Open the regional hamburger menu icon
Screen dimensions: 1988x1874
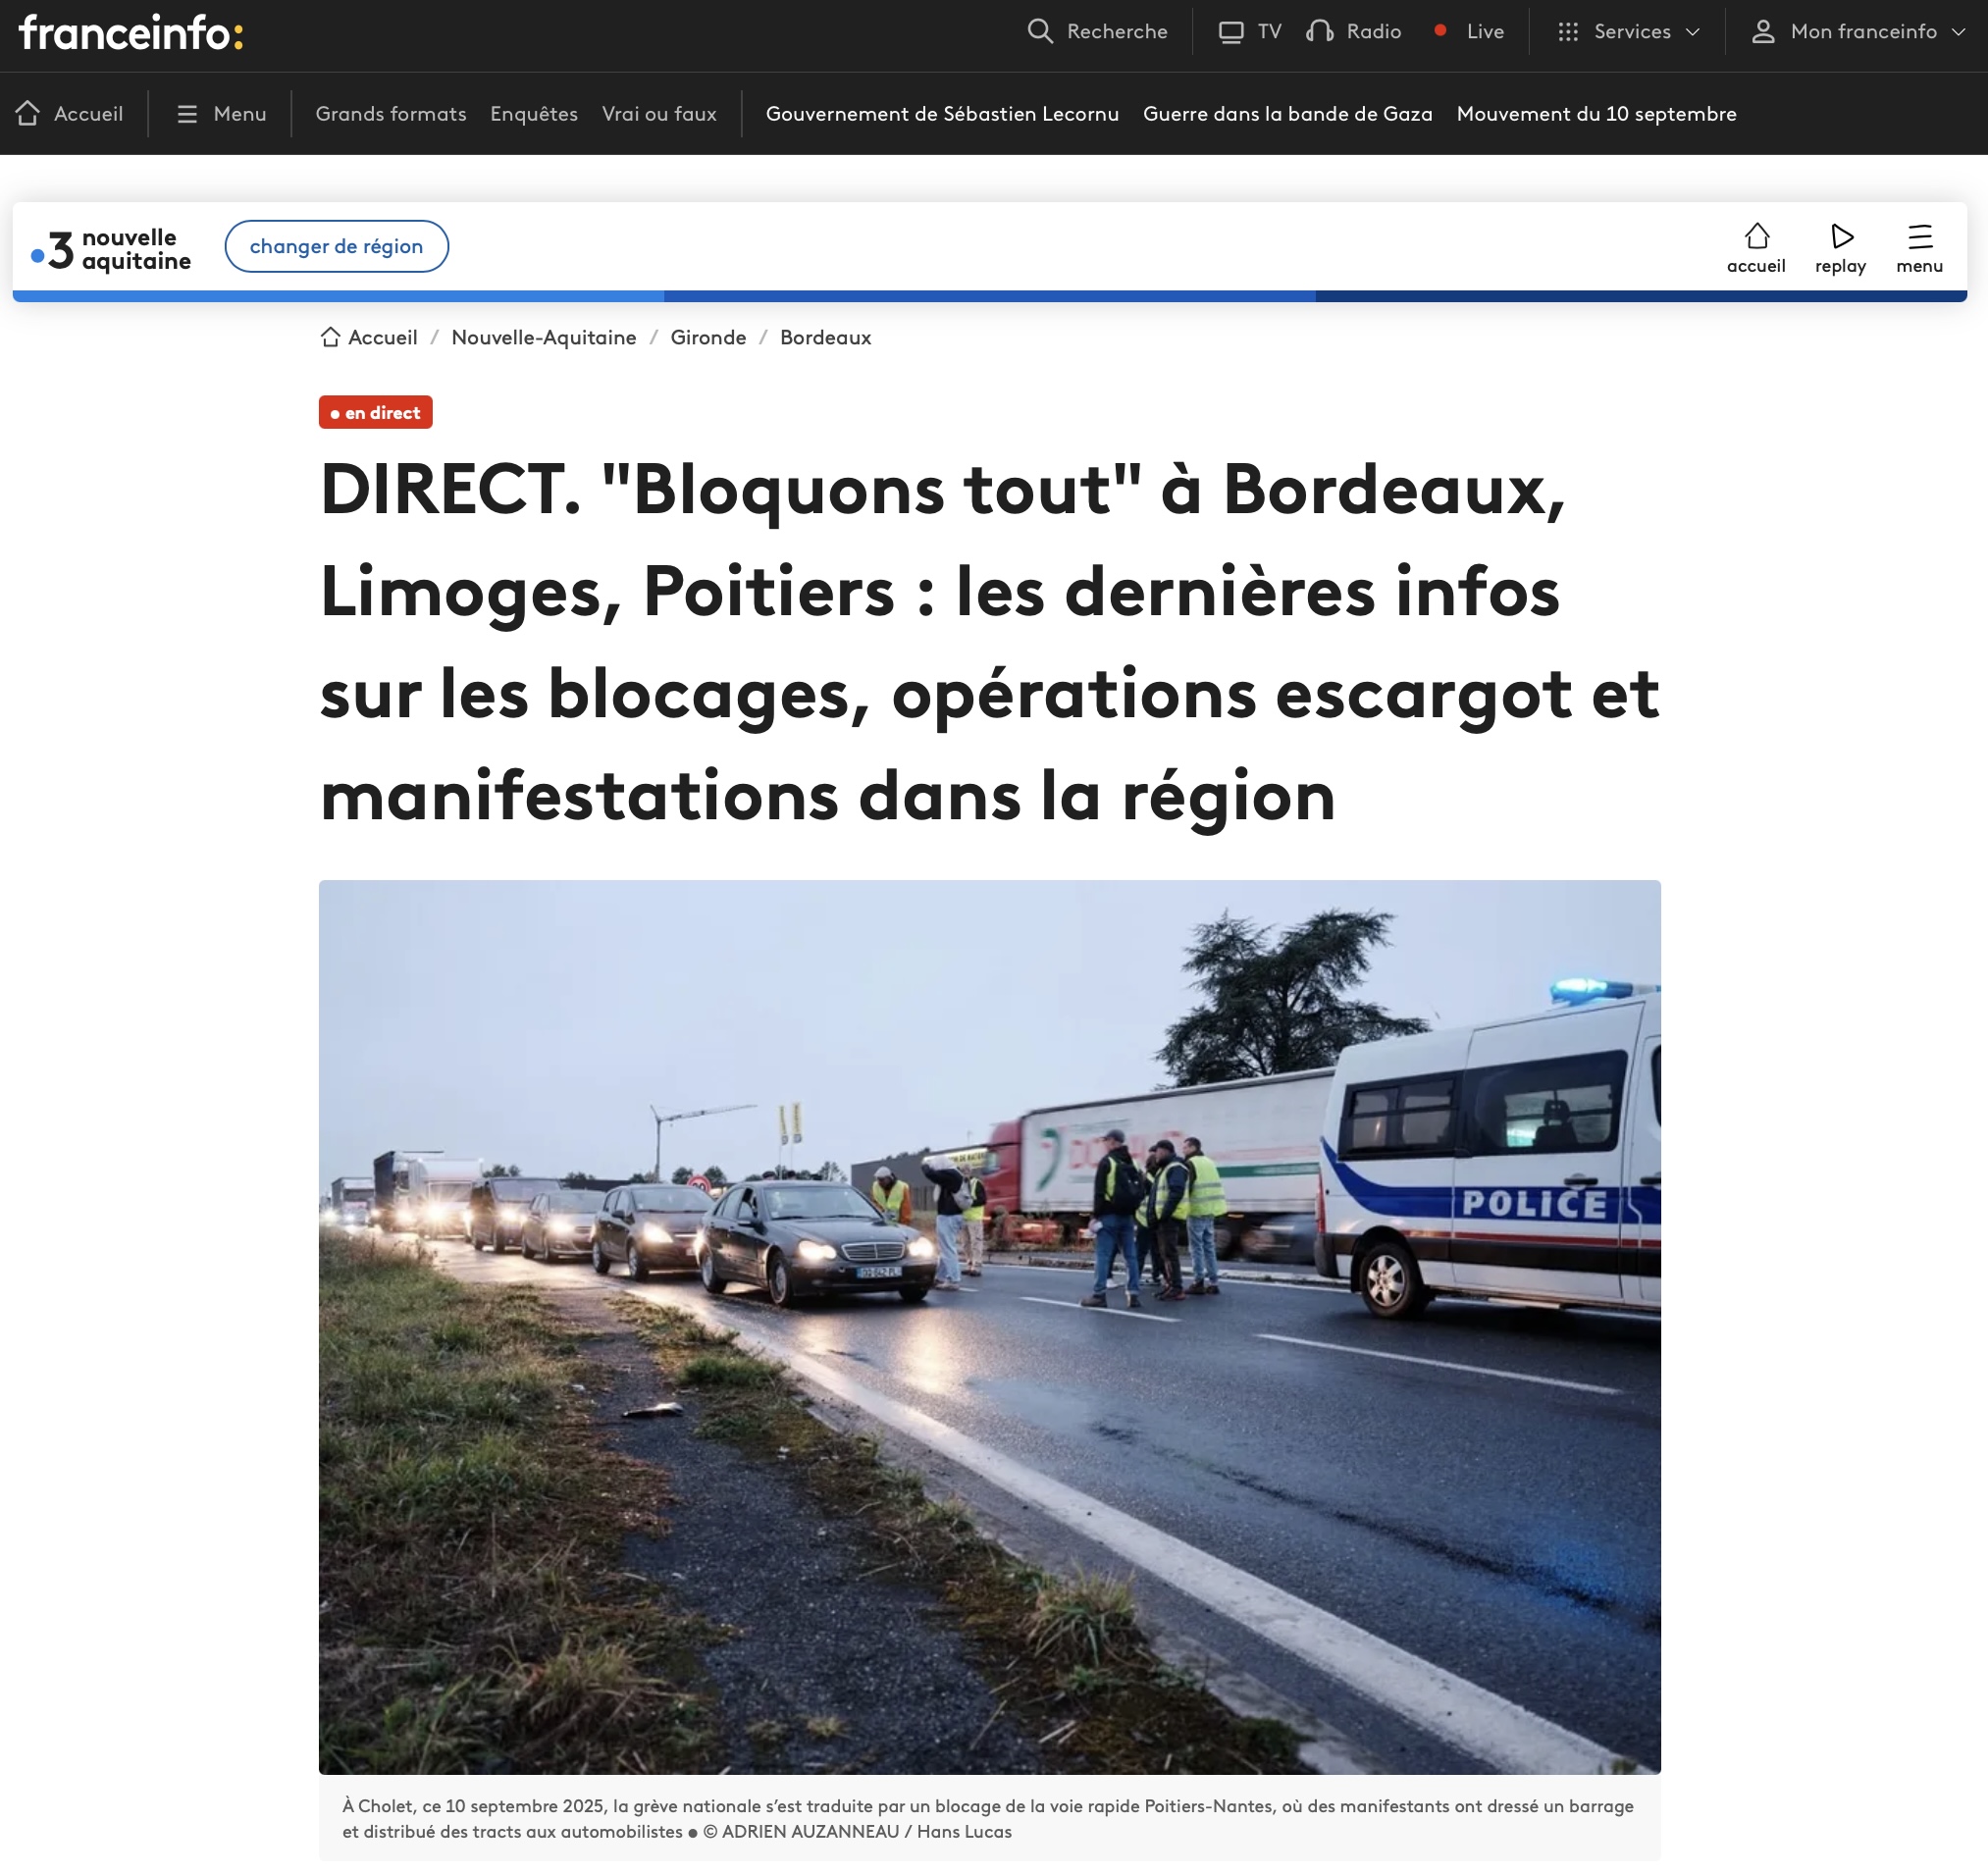[x=1919, y=237]
